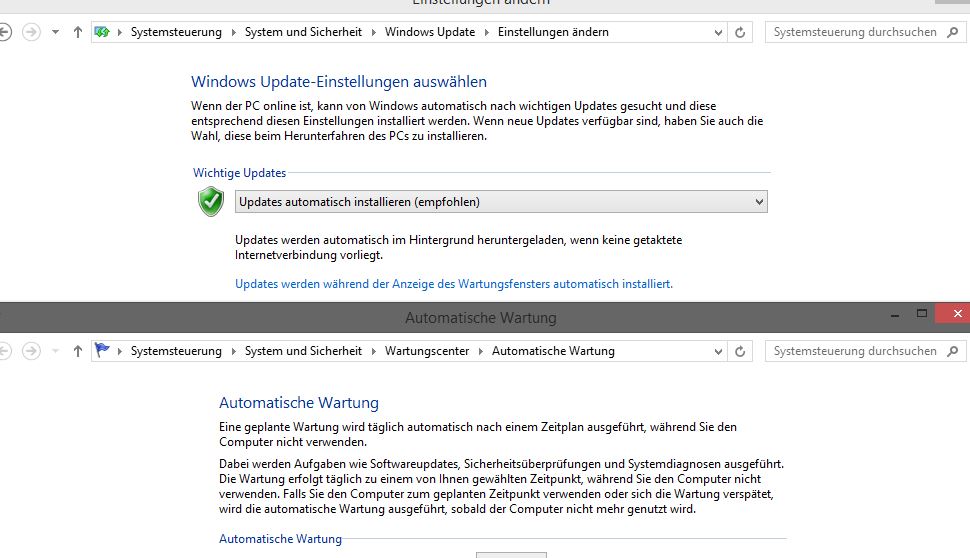
Task: Maximize the Automatische Wartung window
Action: tap(921, 314)
